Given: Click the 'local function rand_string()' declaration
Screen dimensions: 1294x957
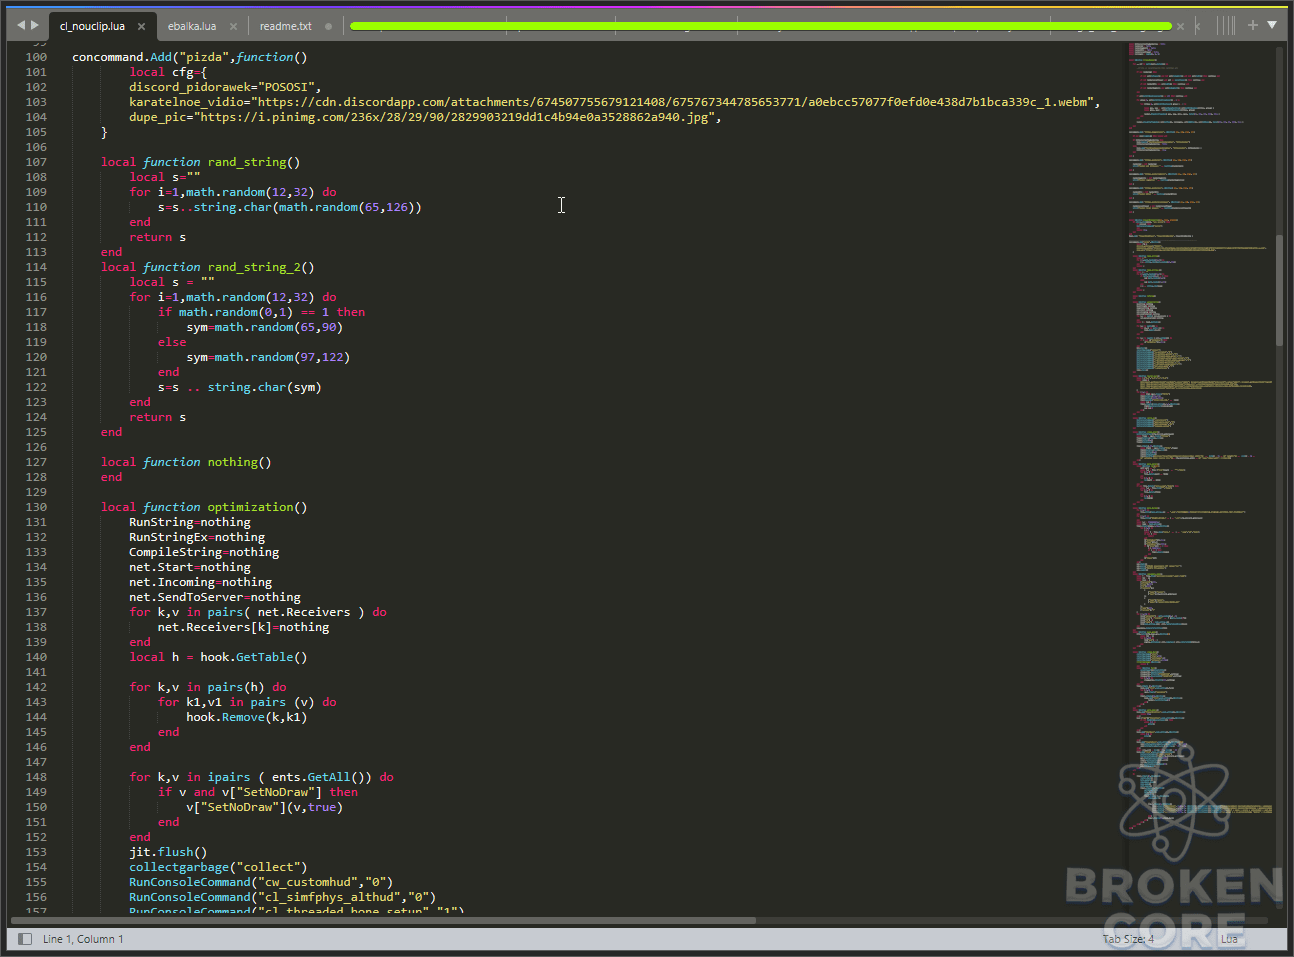Looking at the screenshot, I should 200,162.
